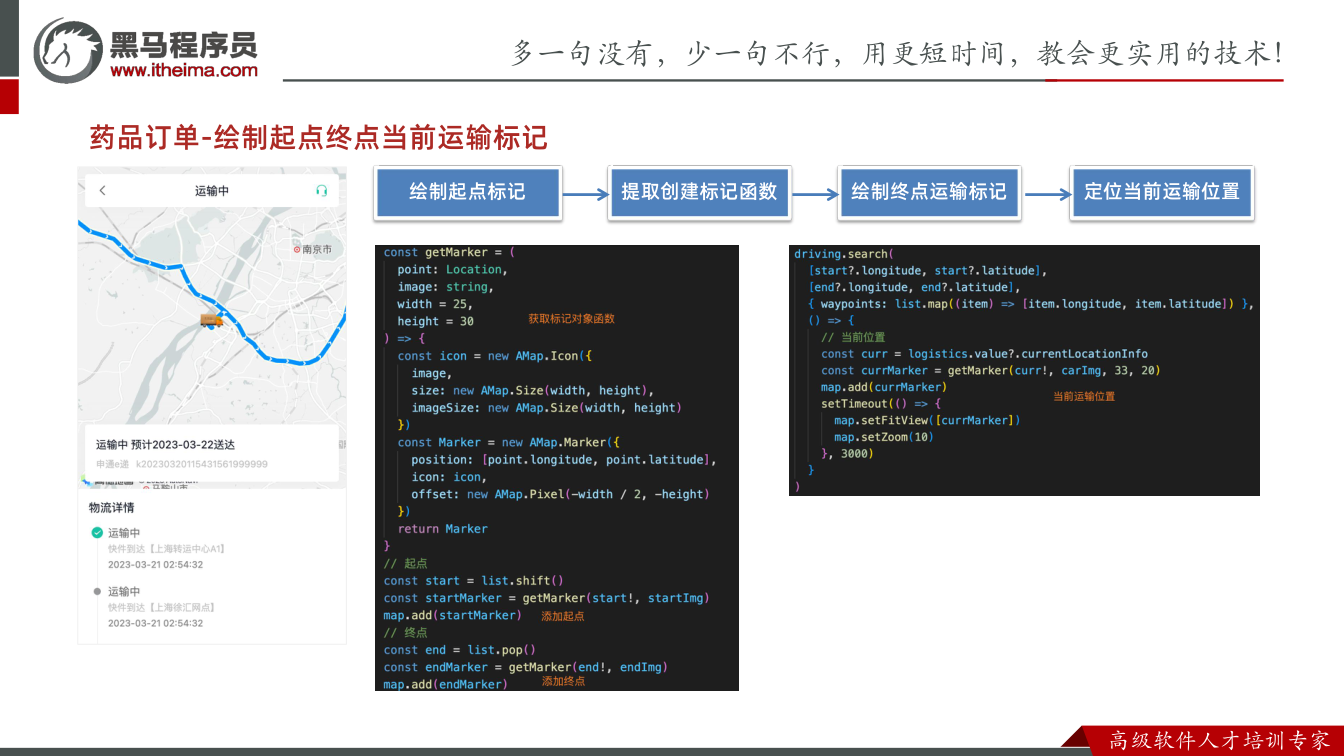The height and width of the screenshot is (756, 1344).
Task: Tap the green headset customer service icon
Action: 321,191
